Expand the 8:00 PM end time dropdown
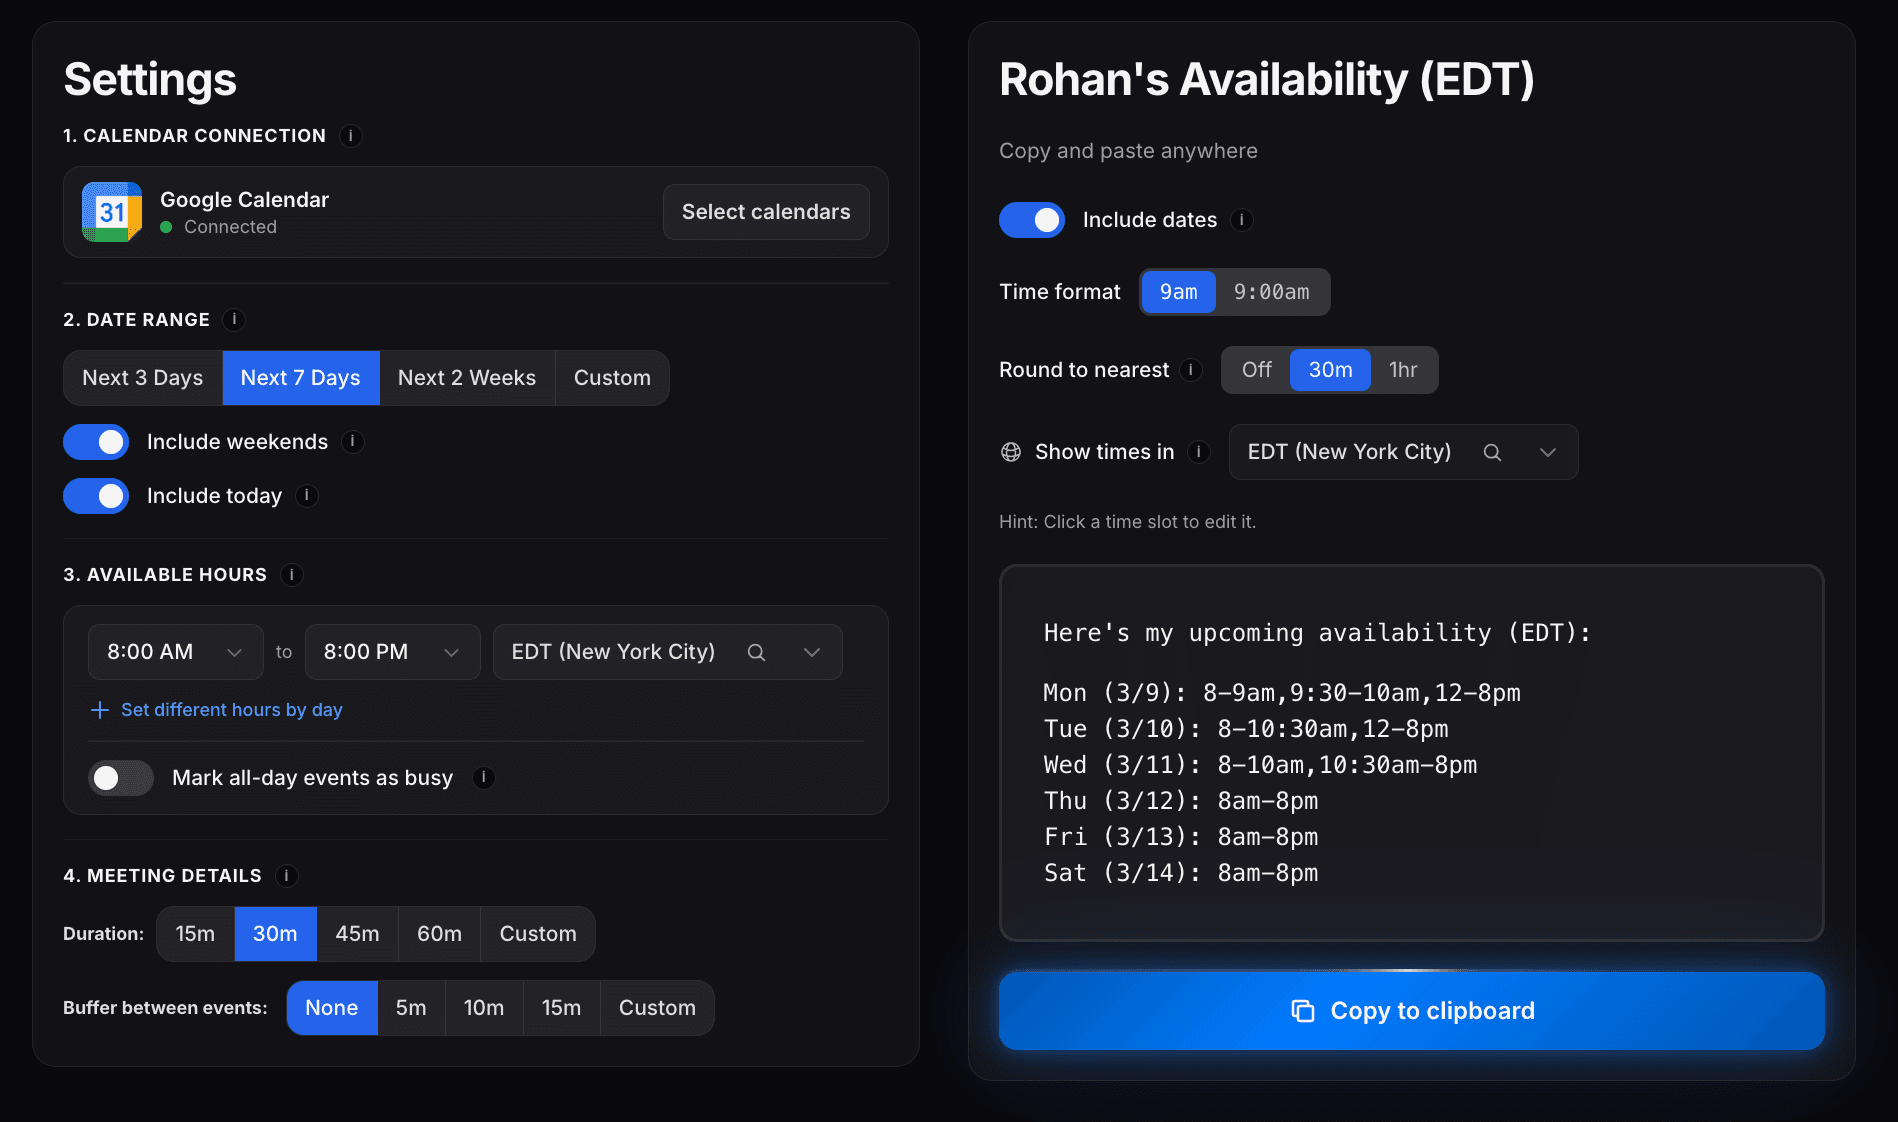Viewport: 1898px width, 1122px height. 392,652
